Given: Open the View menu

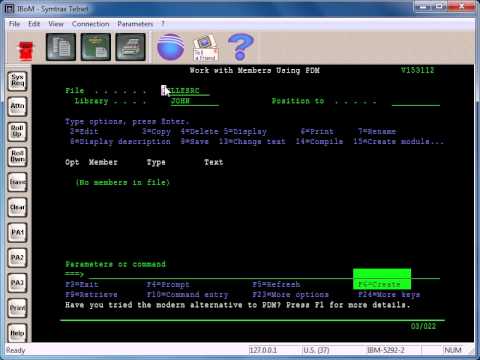Looking at the screenshot, I should tap(56, 24).
